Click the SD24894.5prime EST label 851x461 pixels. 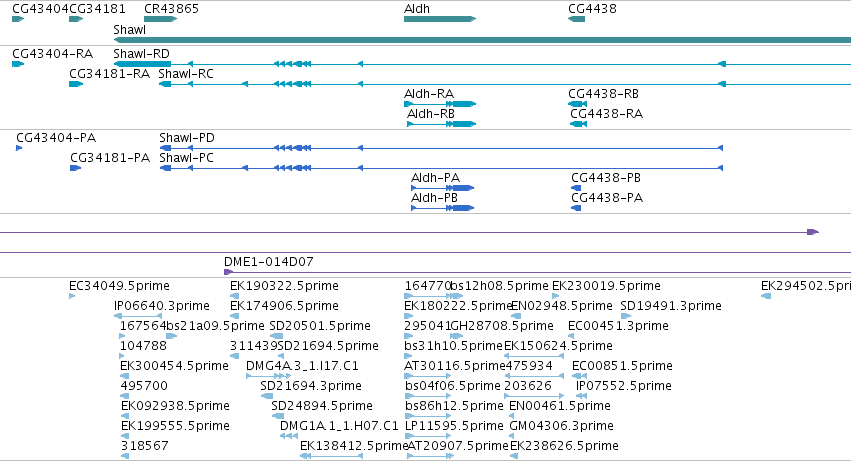[322, 407]
